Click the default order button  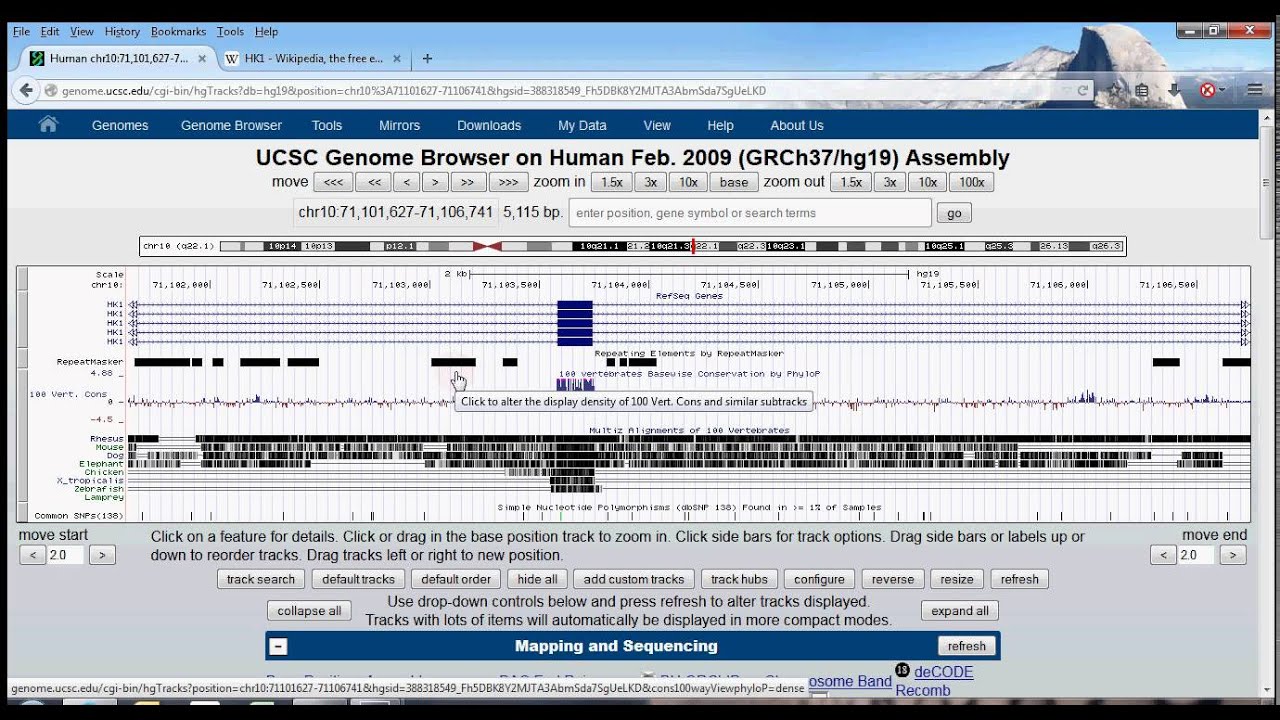click(456, 579)
